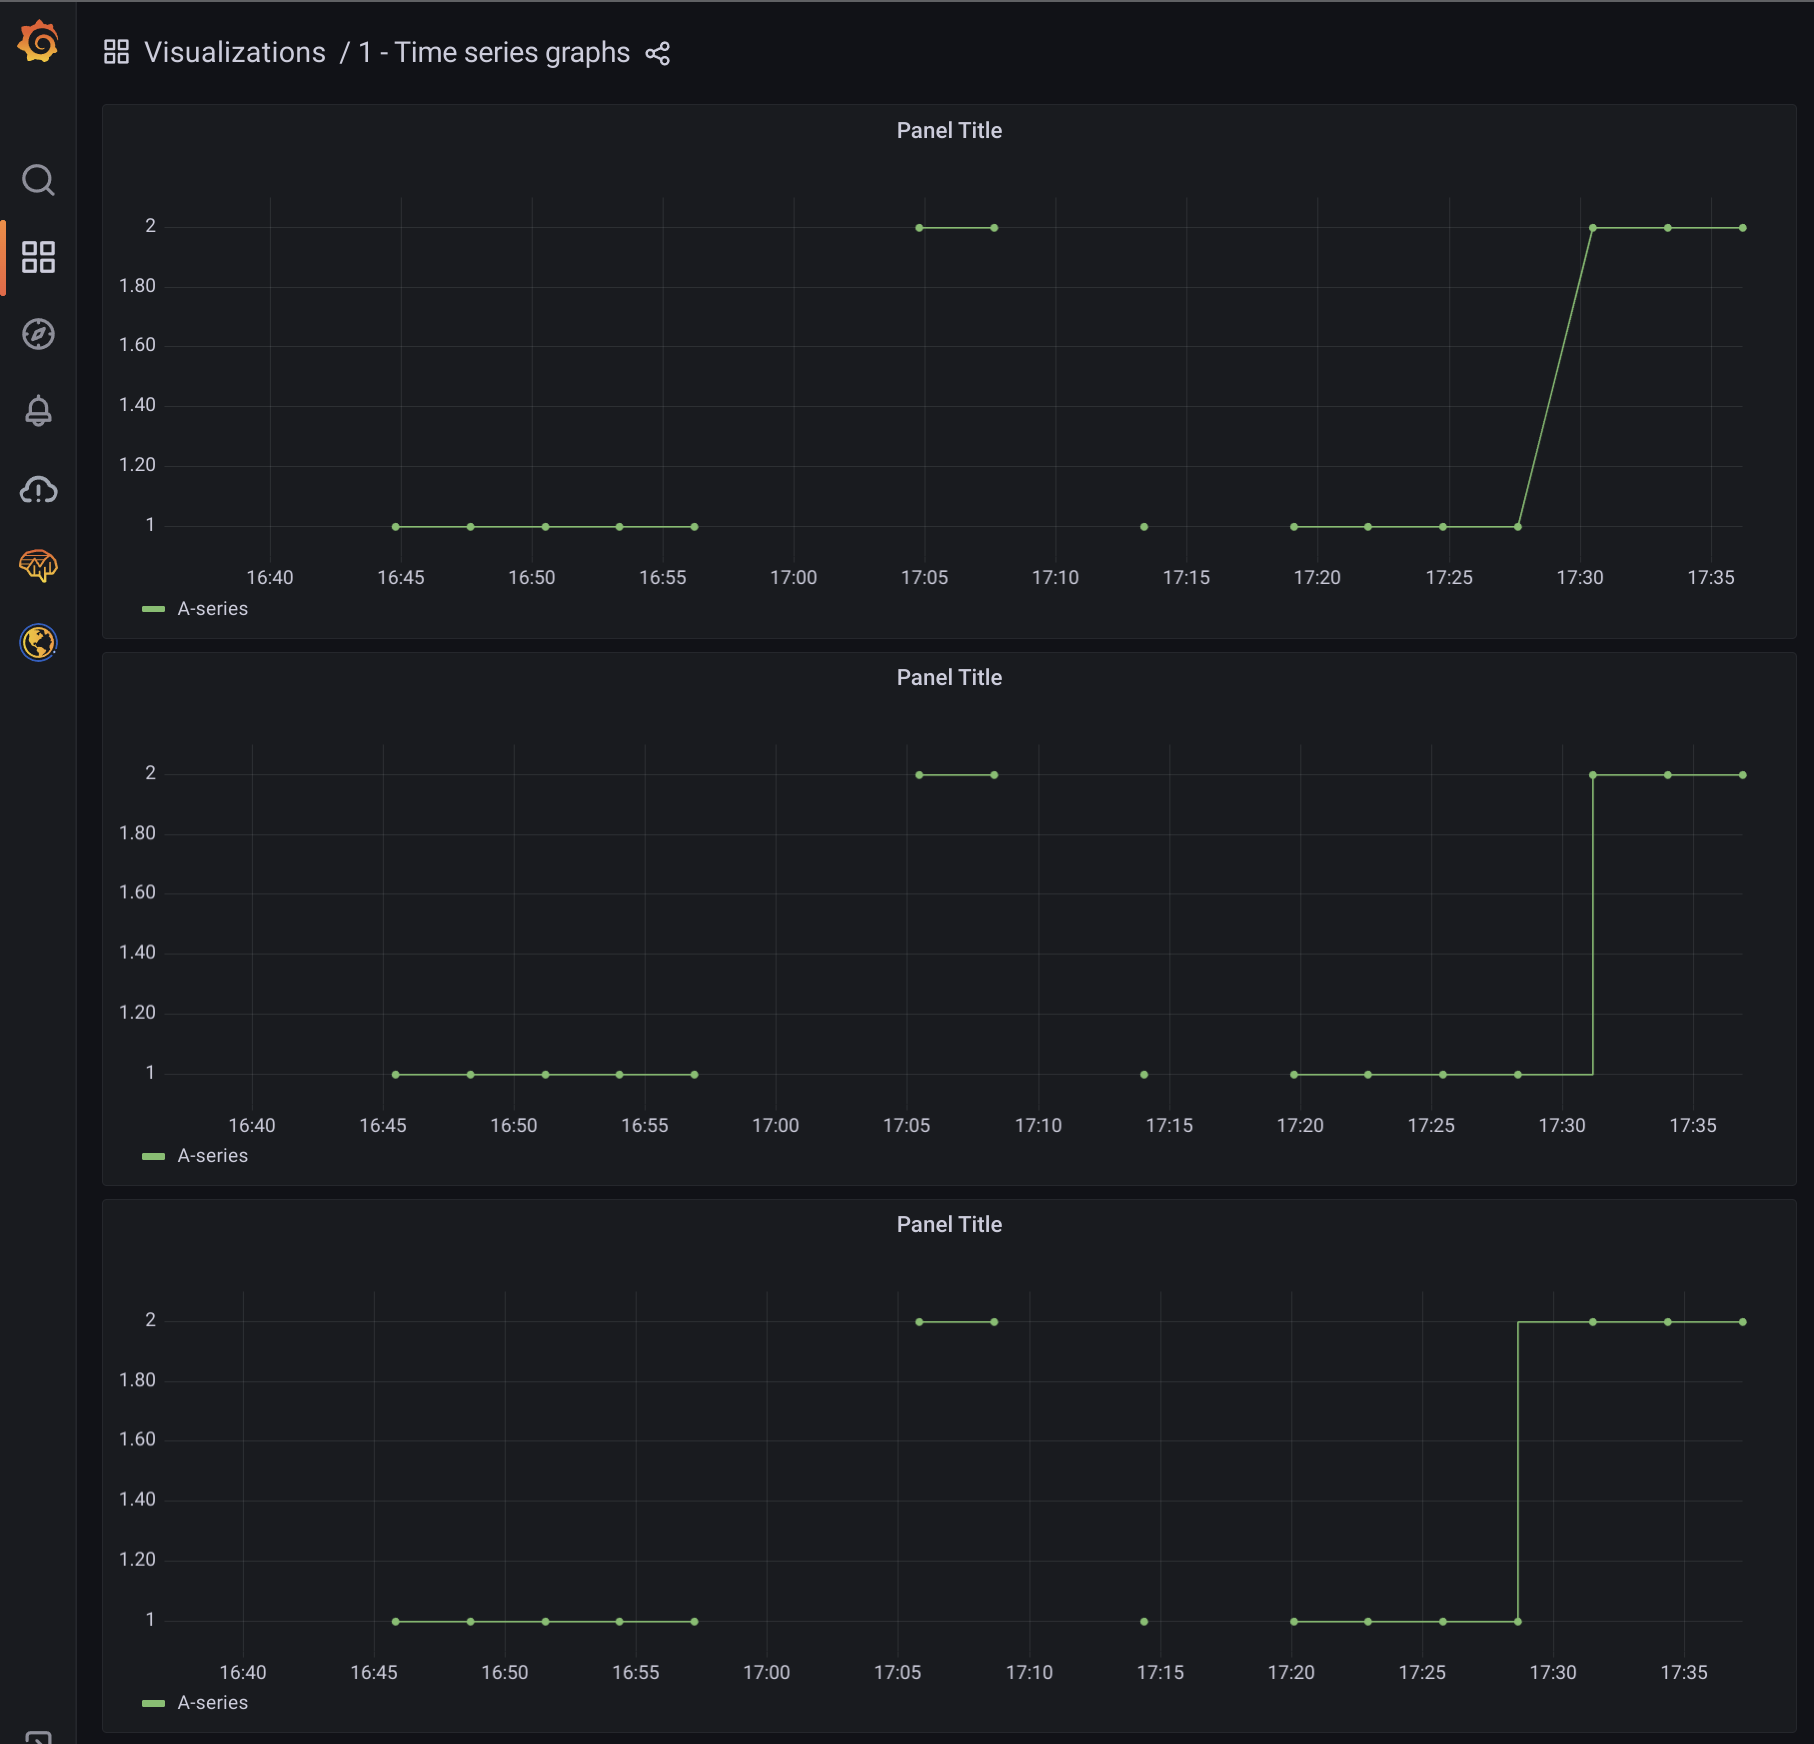Viewport: 1814px width, 1744px height.
Task: Click the 17:05 data point on top graph
Action: (x=920, y=227)
